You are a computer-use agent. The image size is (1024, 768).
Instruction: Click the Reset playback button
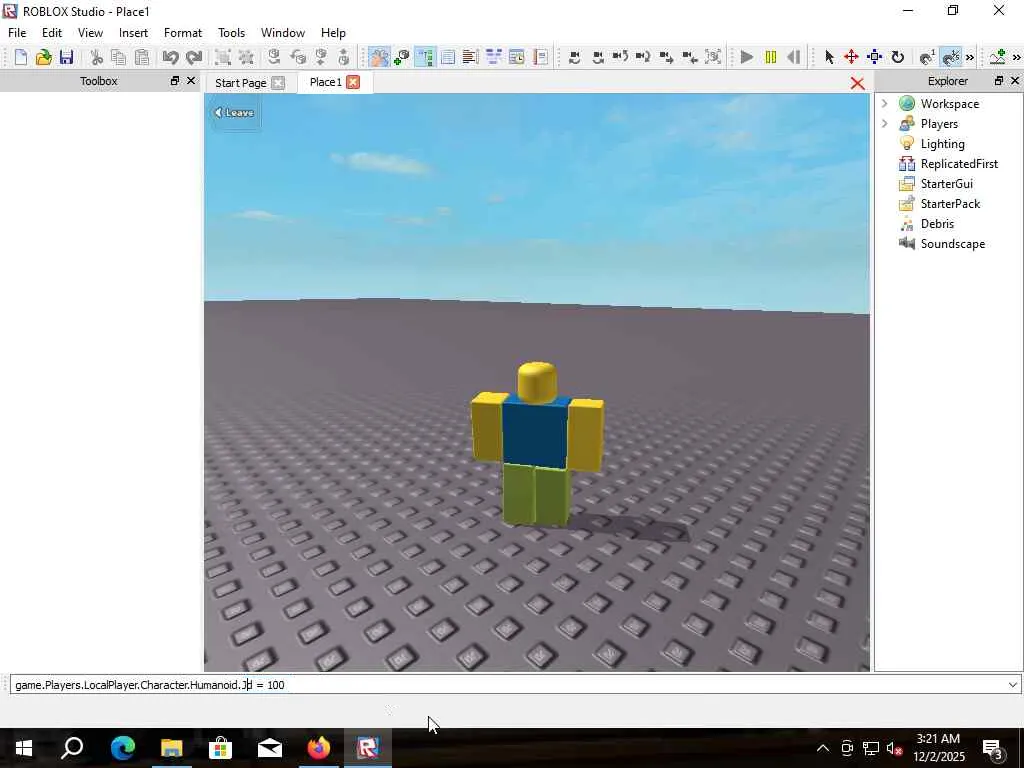(793, 57)
